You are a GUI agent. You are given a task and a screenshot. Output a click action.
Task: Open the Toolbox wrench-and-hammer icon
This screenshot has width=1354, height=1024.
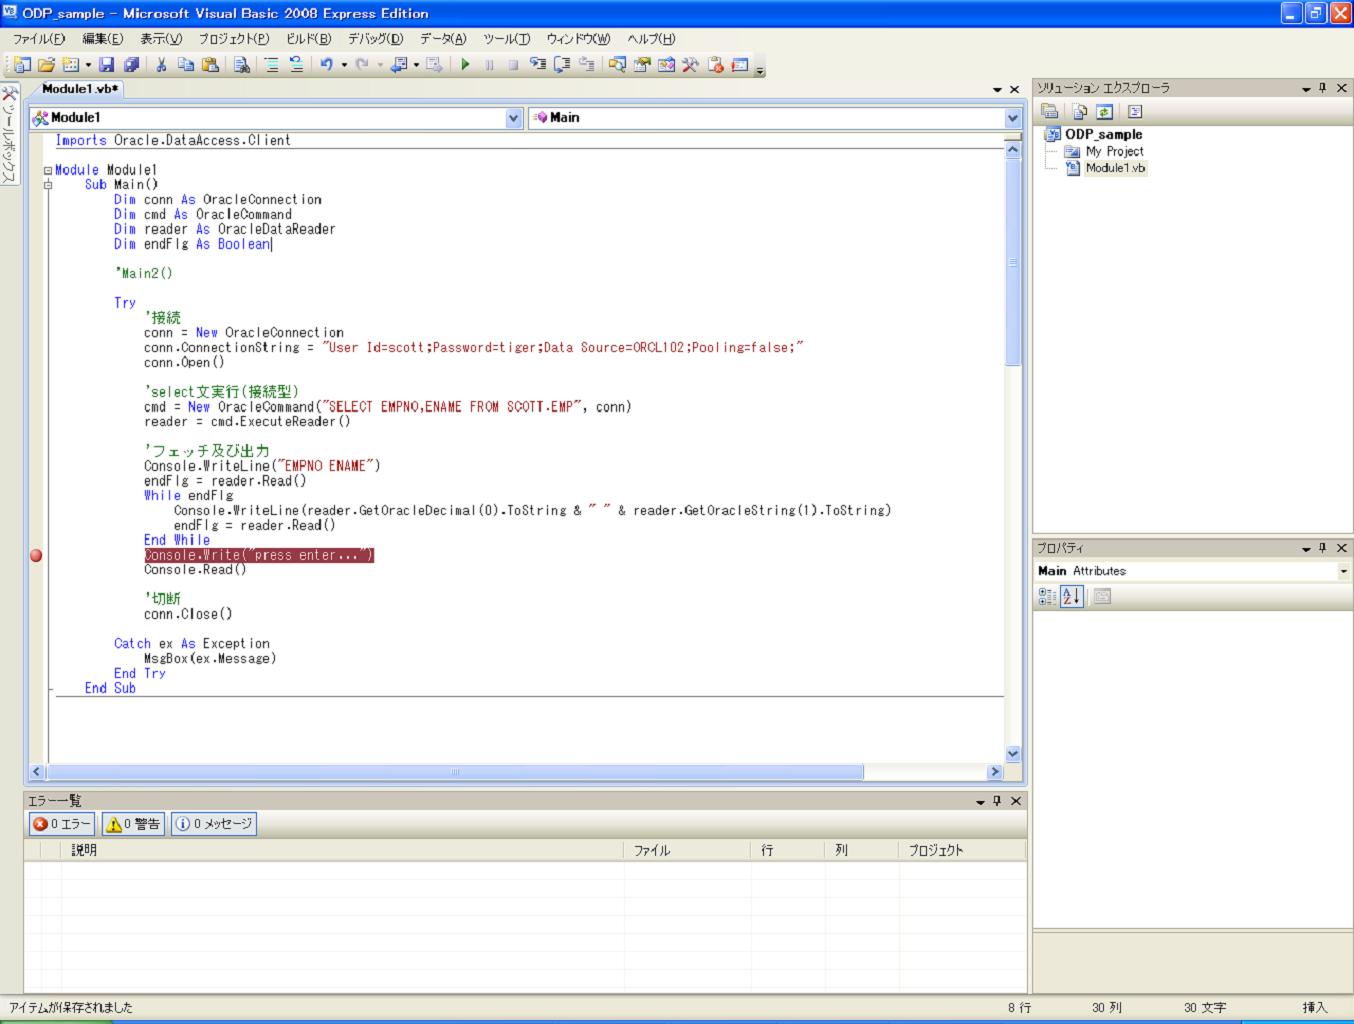point(690,65)
